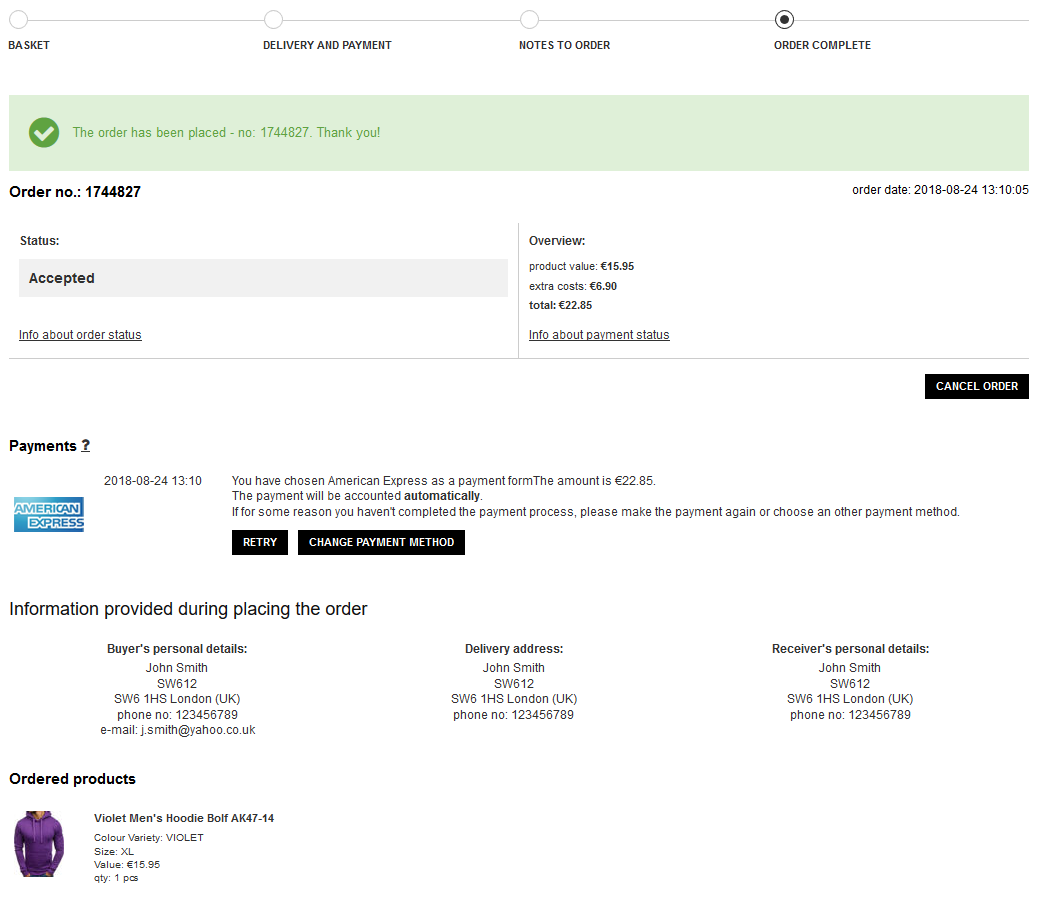1045x910 pixels.
Task: Click Information provided during placing the order heading
Action: pos(188,609)
